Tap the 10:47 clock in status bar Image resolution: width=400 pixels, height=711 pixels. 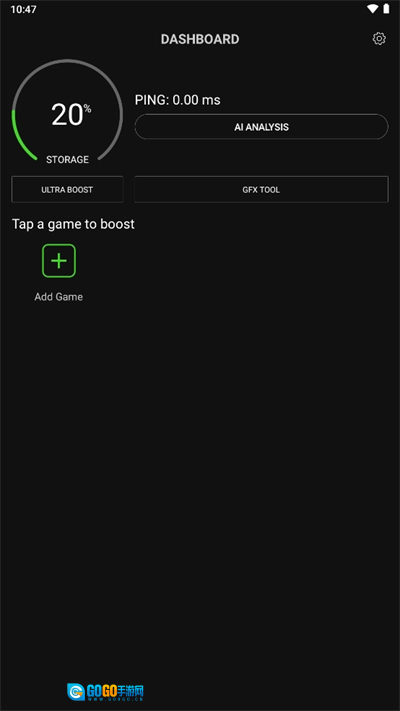click(x=24, y=9)
